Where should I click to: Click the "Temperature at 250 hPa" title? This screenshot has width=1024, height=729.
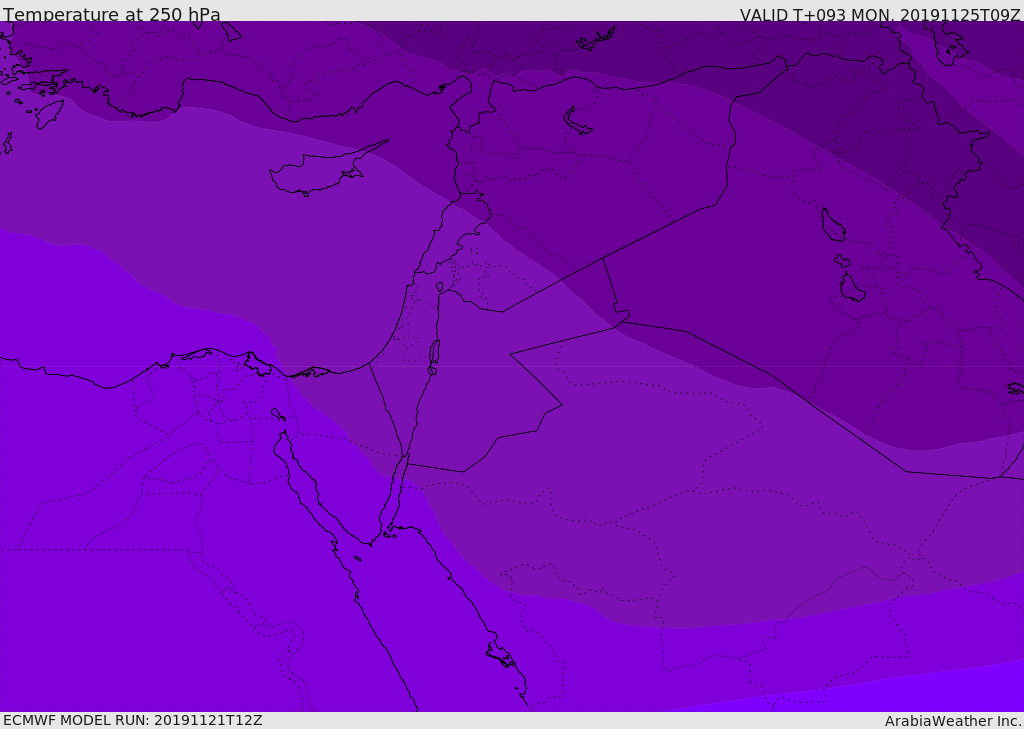[x=112, y=15]
